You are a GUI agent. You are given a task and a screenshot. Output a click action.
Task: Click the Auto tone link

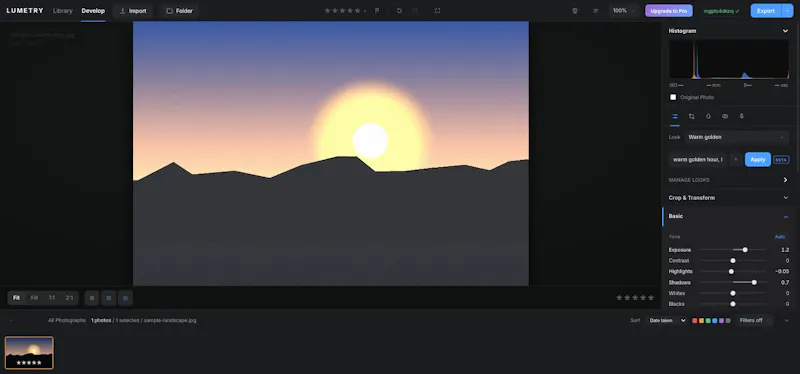(x=780, y=237)
